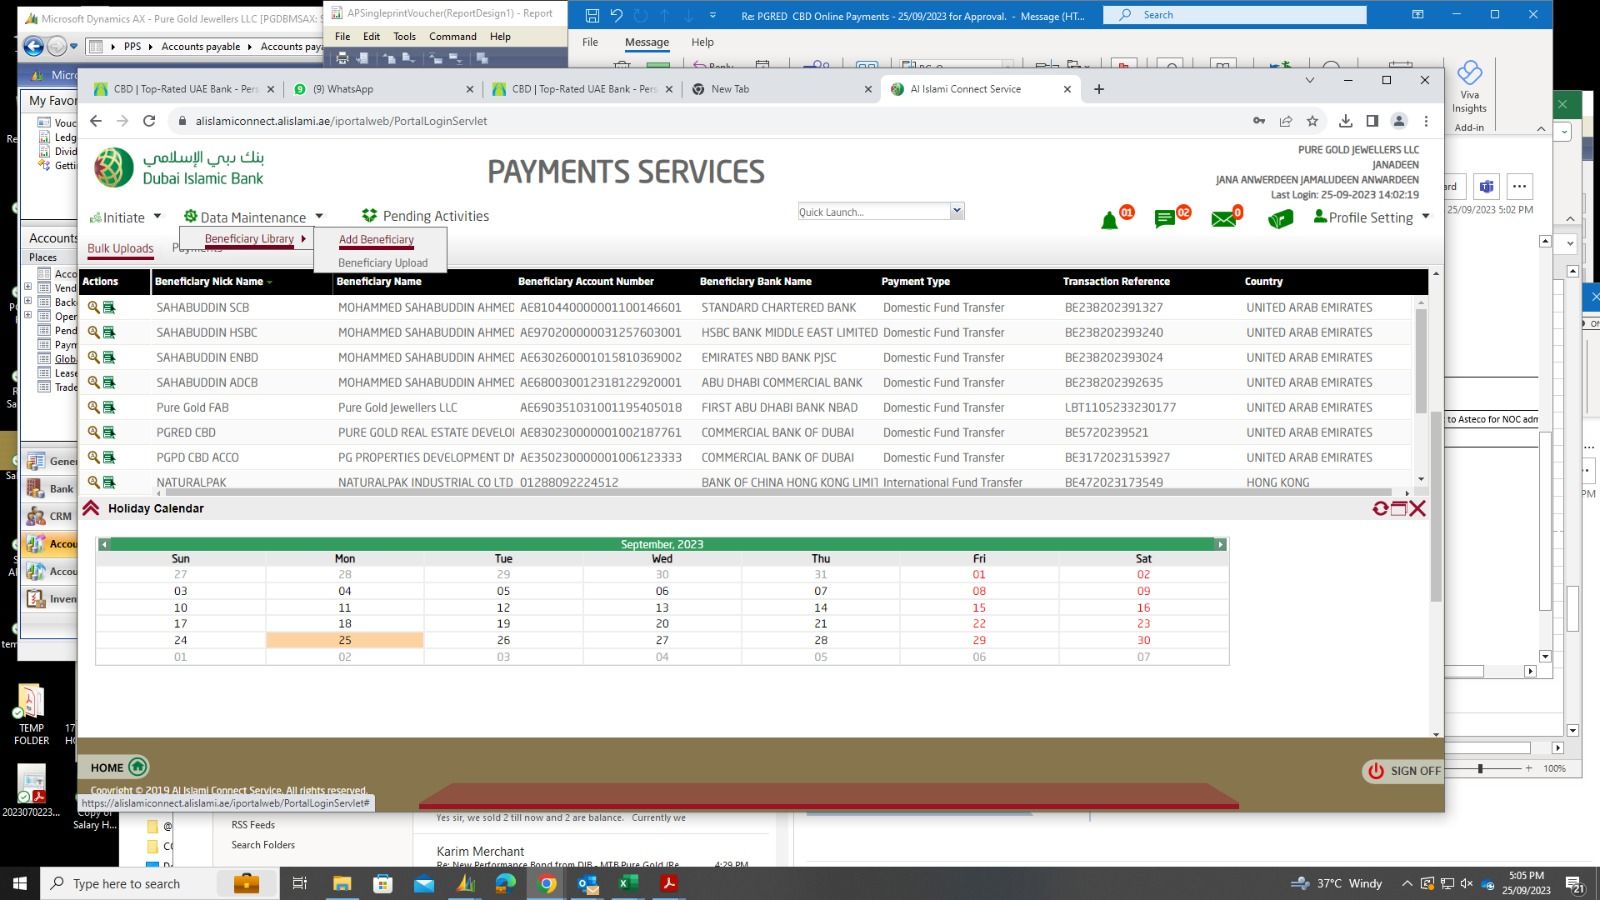Refresh the Holiday Calendar panel

point(1380,508)
